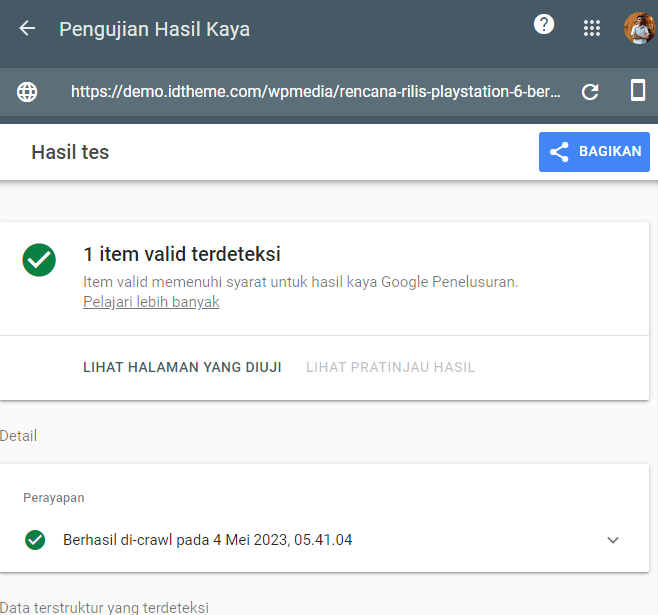Click the 1 item valid terdeteksi heading

(182, 254)
